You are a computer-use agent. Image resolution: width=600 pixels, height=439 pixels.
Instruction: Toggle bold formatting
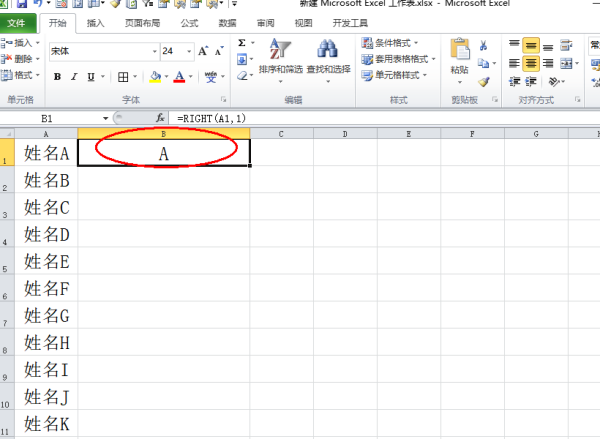click(x=57, y=77)
